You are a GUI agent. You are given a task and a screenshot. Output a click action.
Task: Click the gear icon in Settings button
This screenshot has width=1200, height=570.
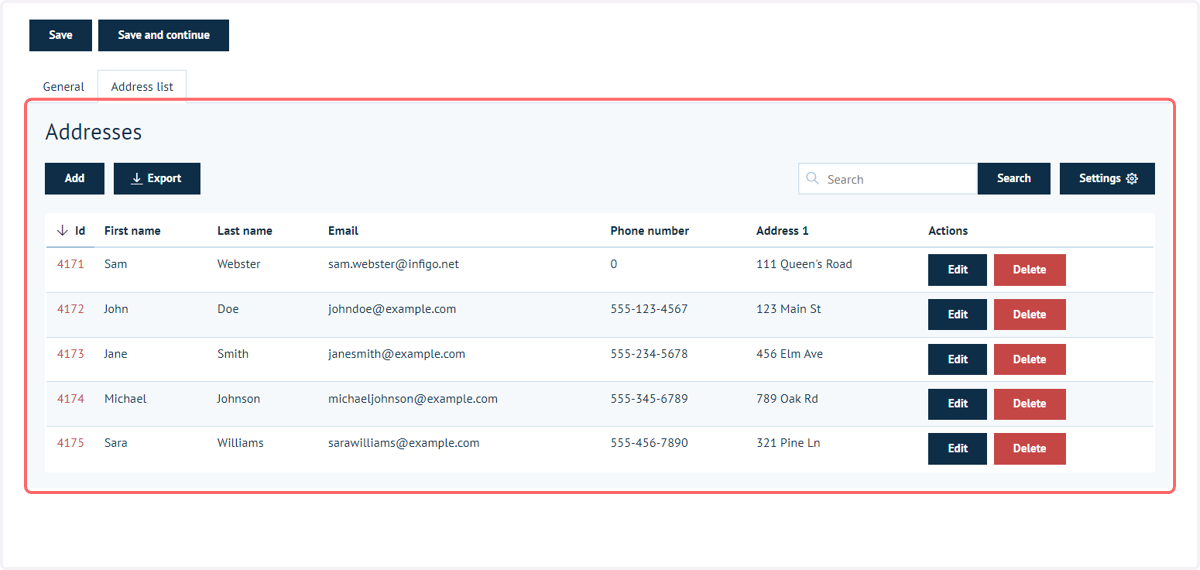[1132, 179]
